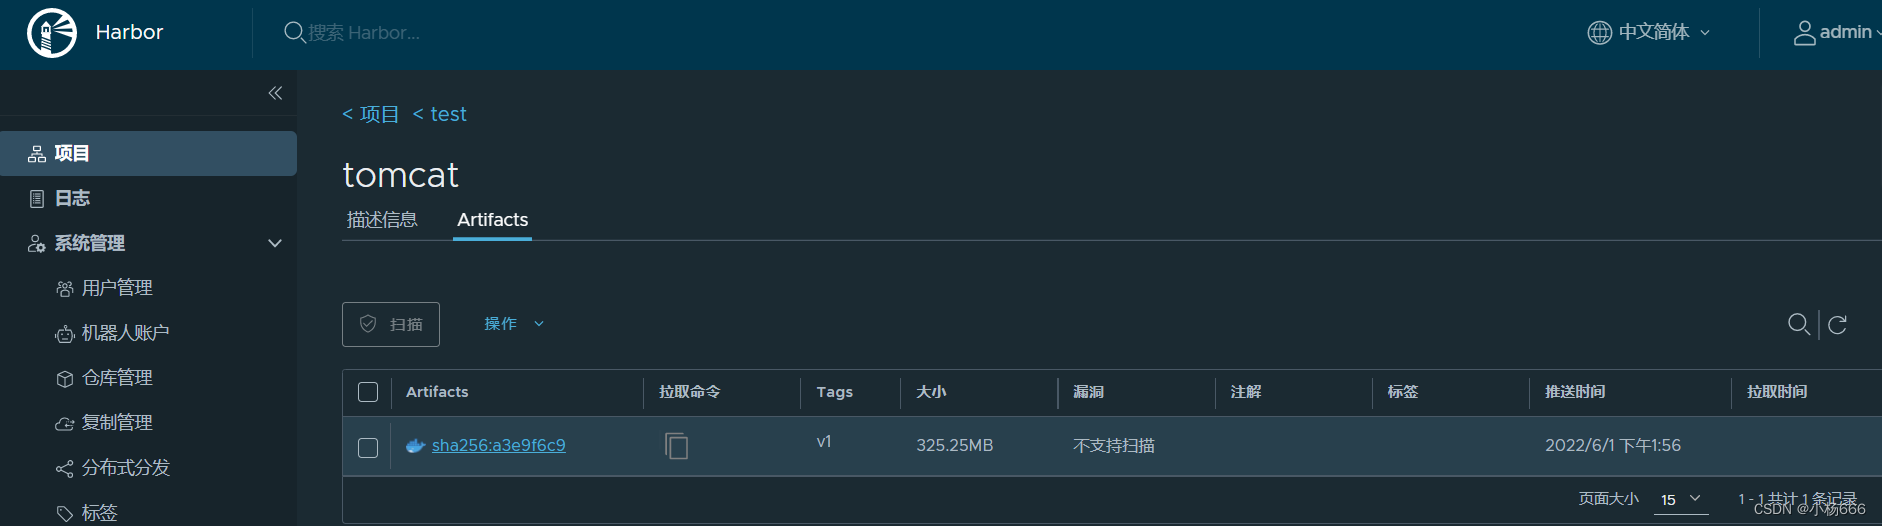This screenshot has height=526, width=1882.
Task: Open the 操作 actions dropdown
Action: [x=514, y=324]
